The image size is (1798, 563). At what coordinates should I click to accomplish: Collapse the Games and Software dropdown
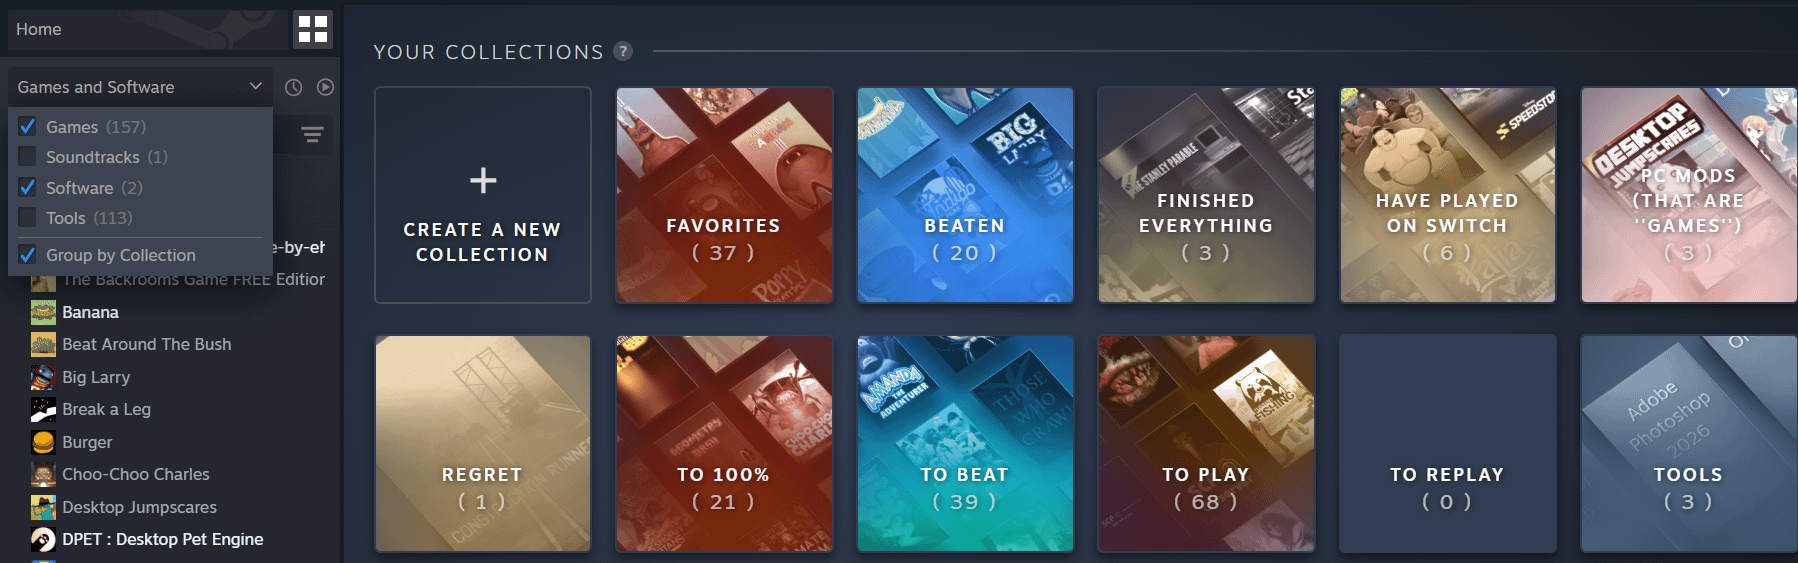pos(140,87)
